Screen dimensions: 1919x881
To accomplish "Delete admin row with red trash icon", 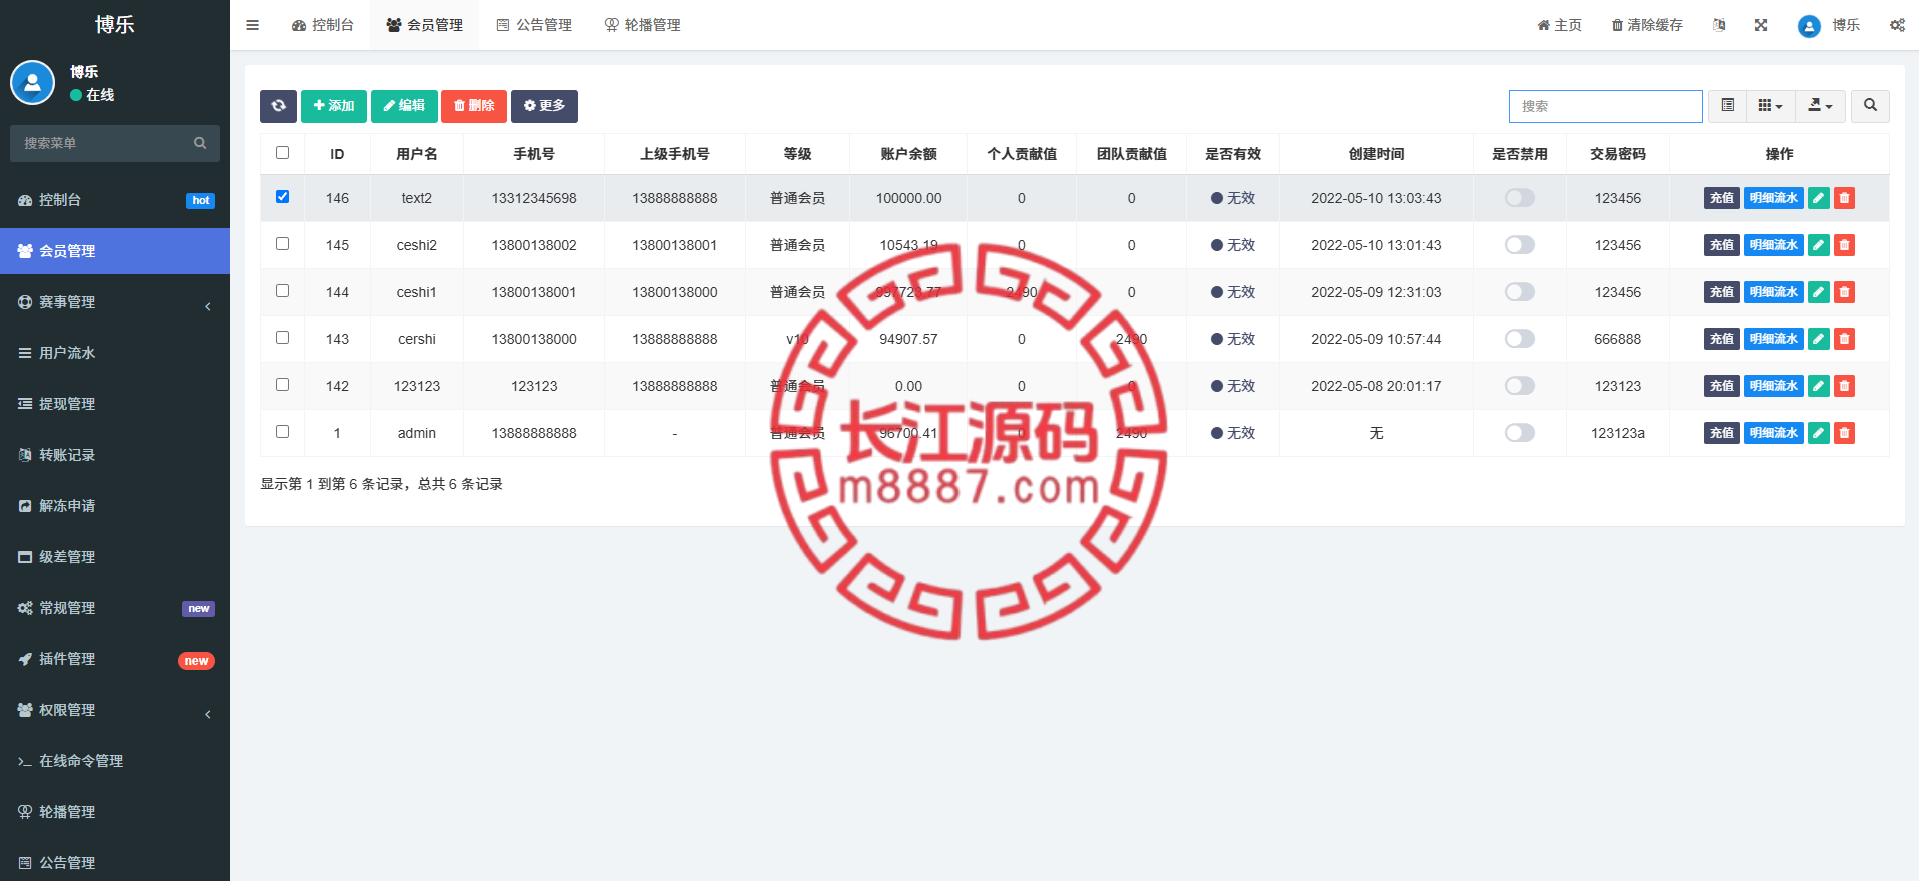I will [x=1845, y=433].
